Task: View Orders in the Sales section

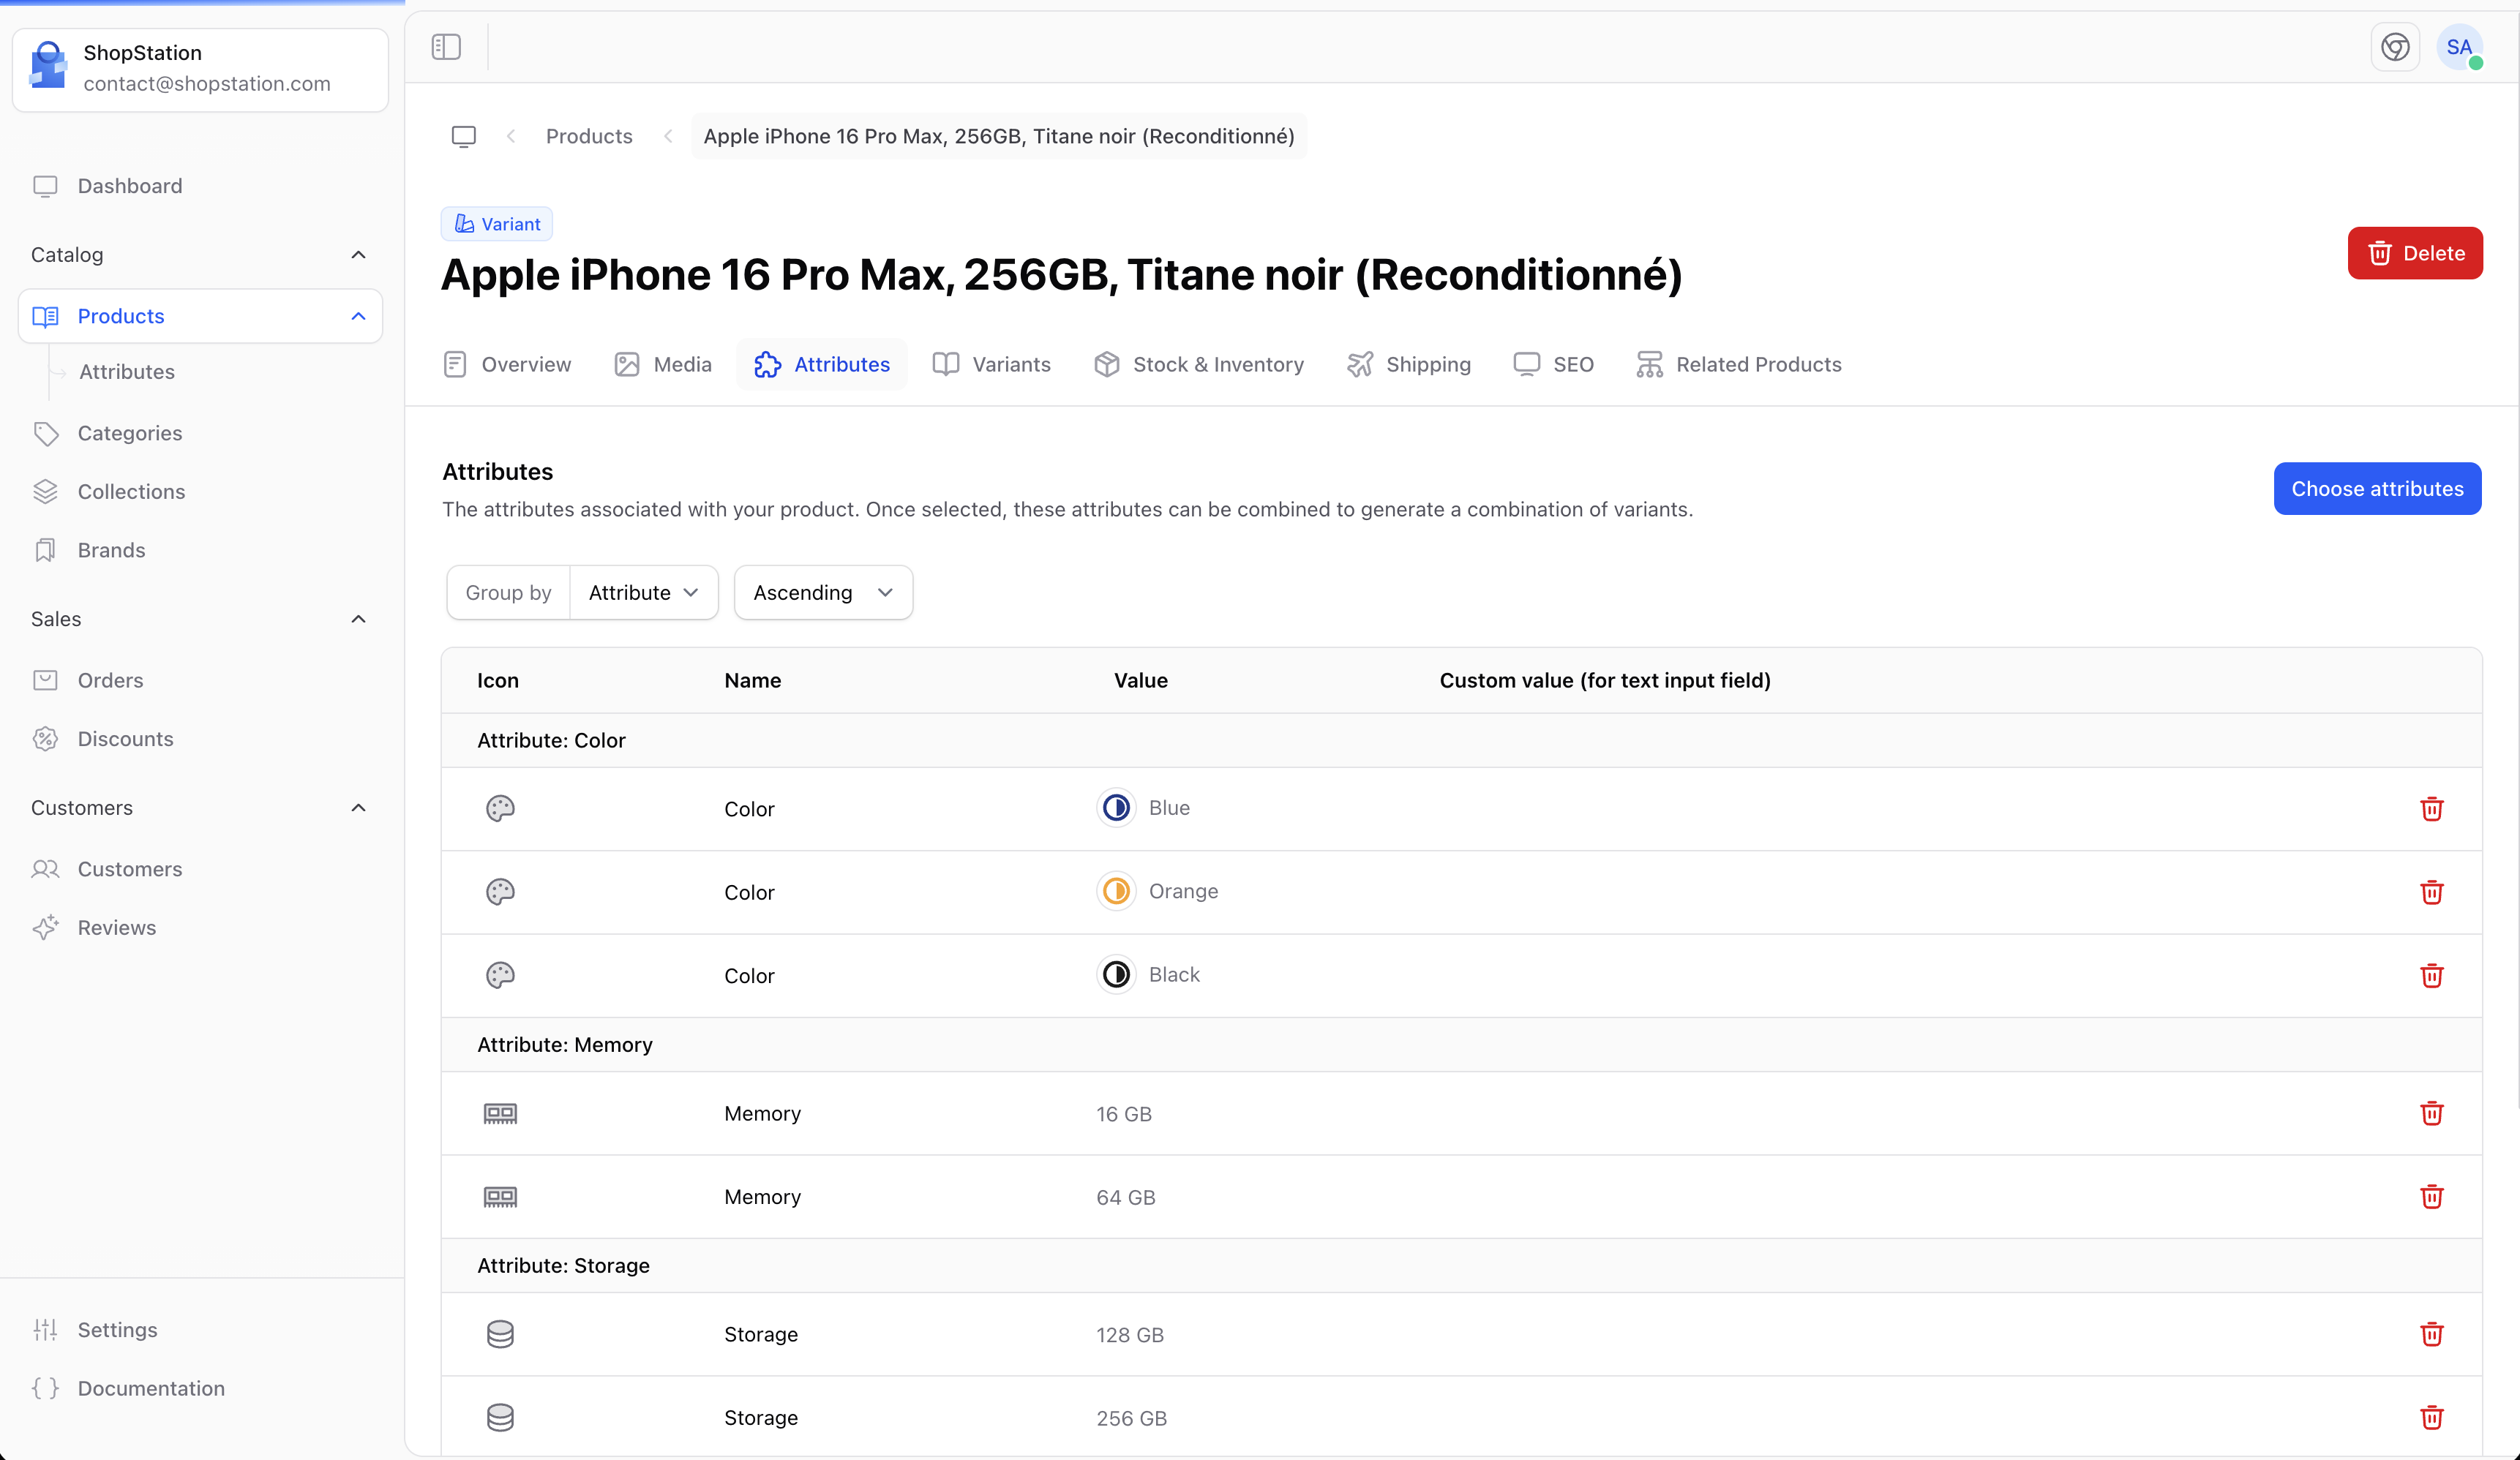Action: pyautogui.click(x=110, y=679)
